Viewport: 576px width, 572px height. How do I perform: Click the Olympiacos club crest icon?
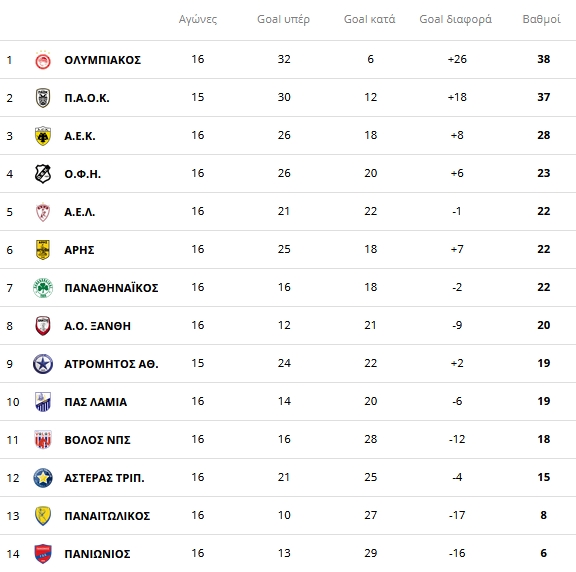43,60
